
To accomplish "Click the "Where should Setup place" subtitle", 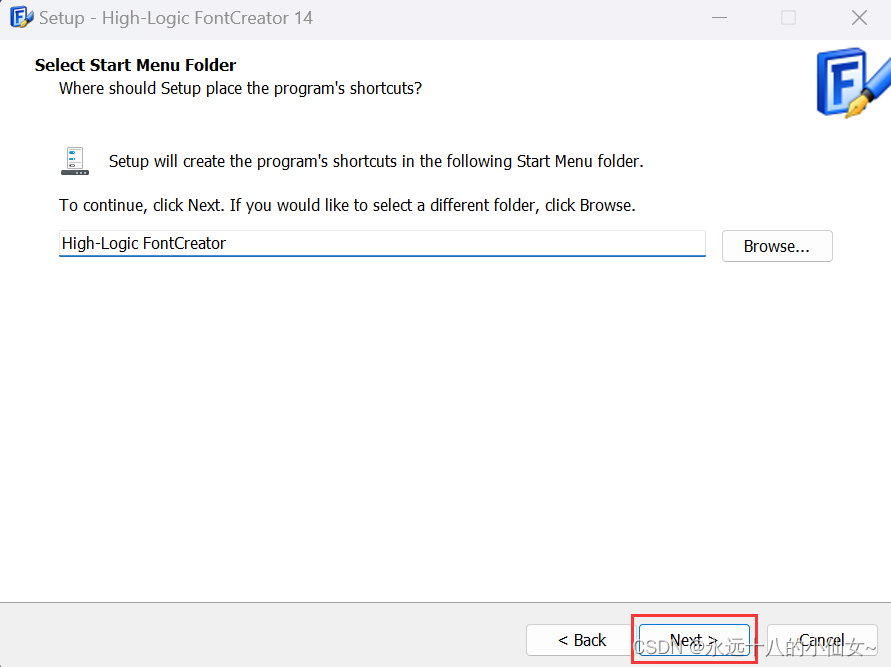I will pos(240,88).
